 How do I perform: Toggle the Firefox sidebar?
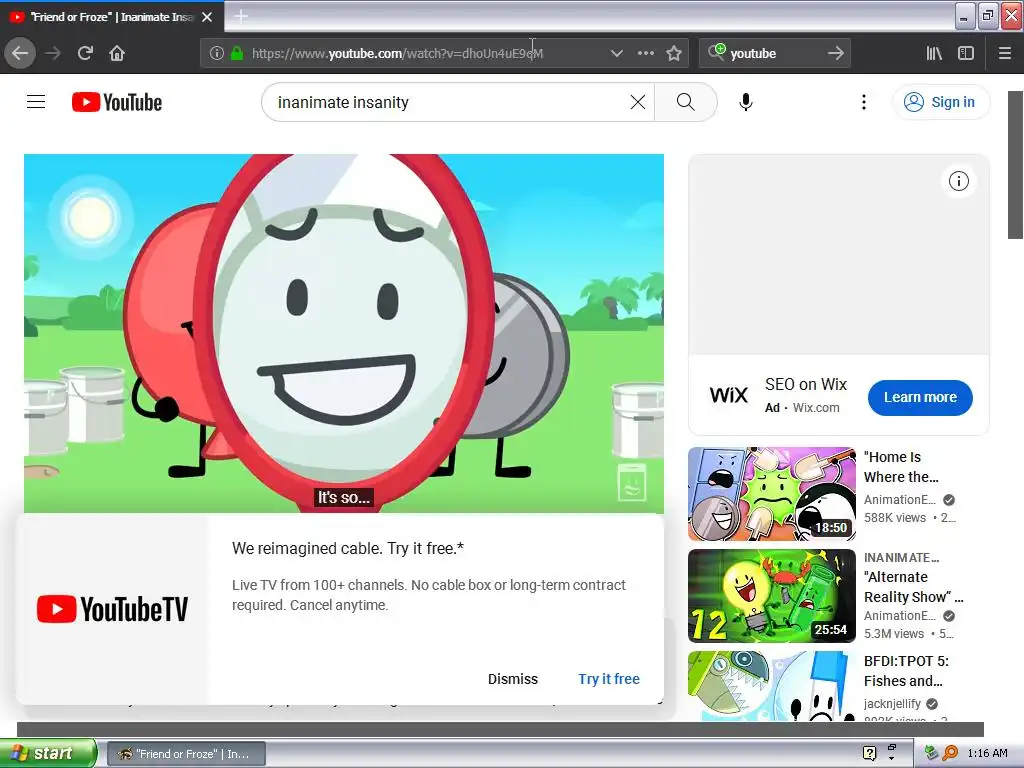(x=966, y=54)
